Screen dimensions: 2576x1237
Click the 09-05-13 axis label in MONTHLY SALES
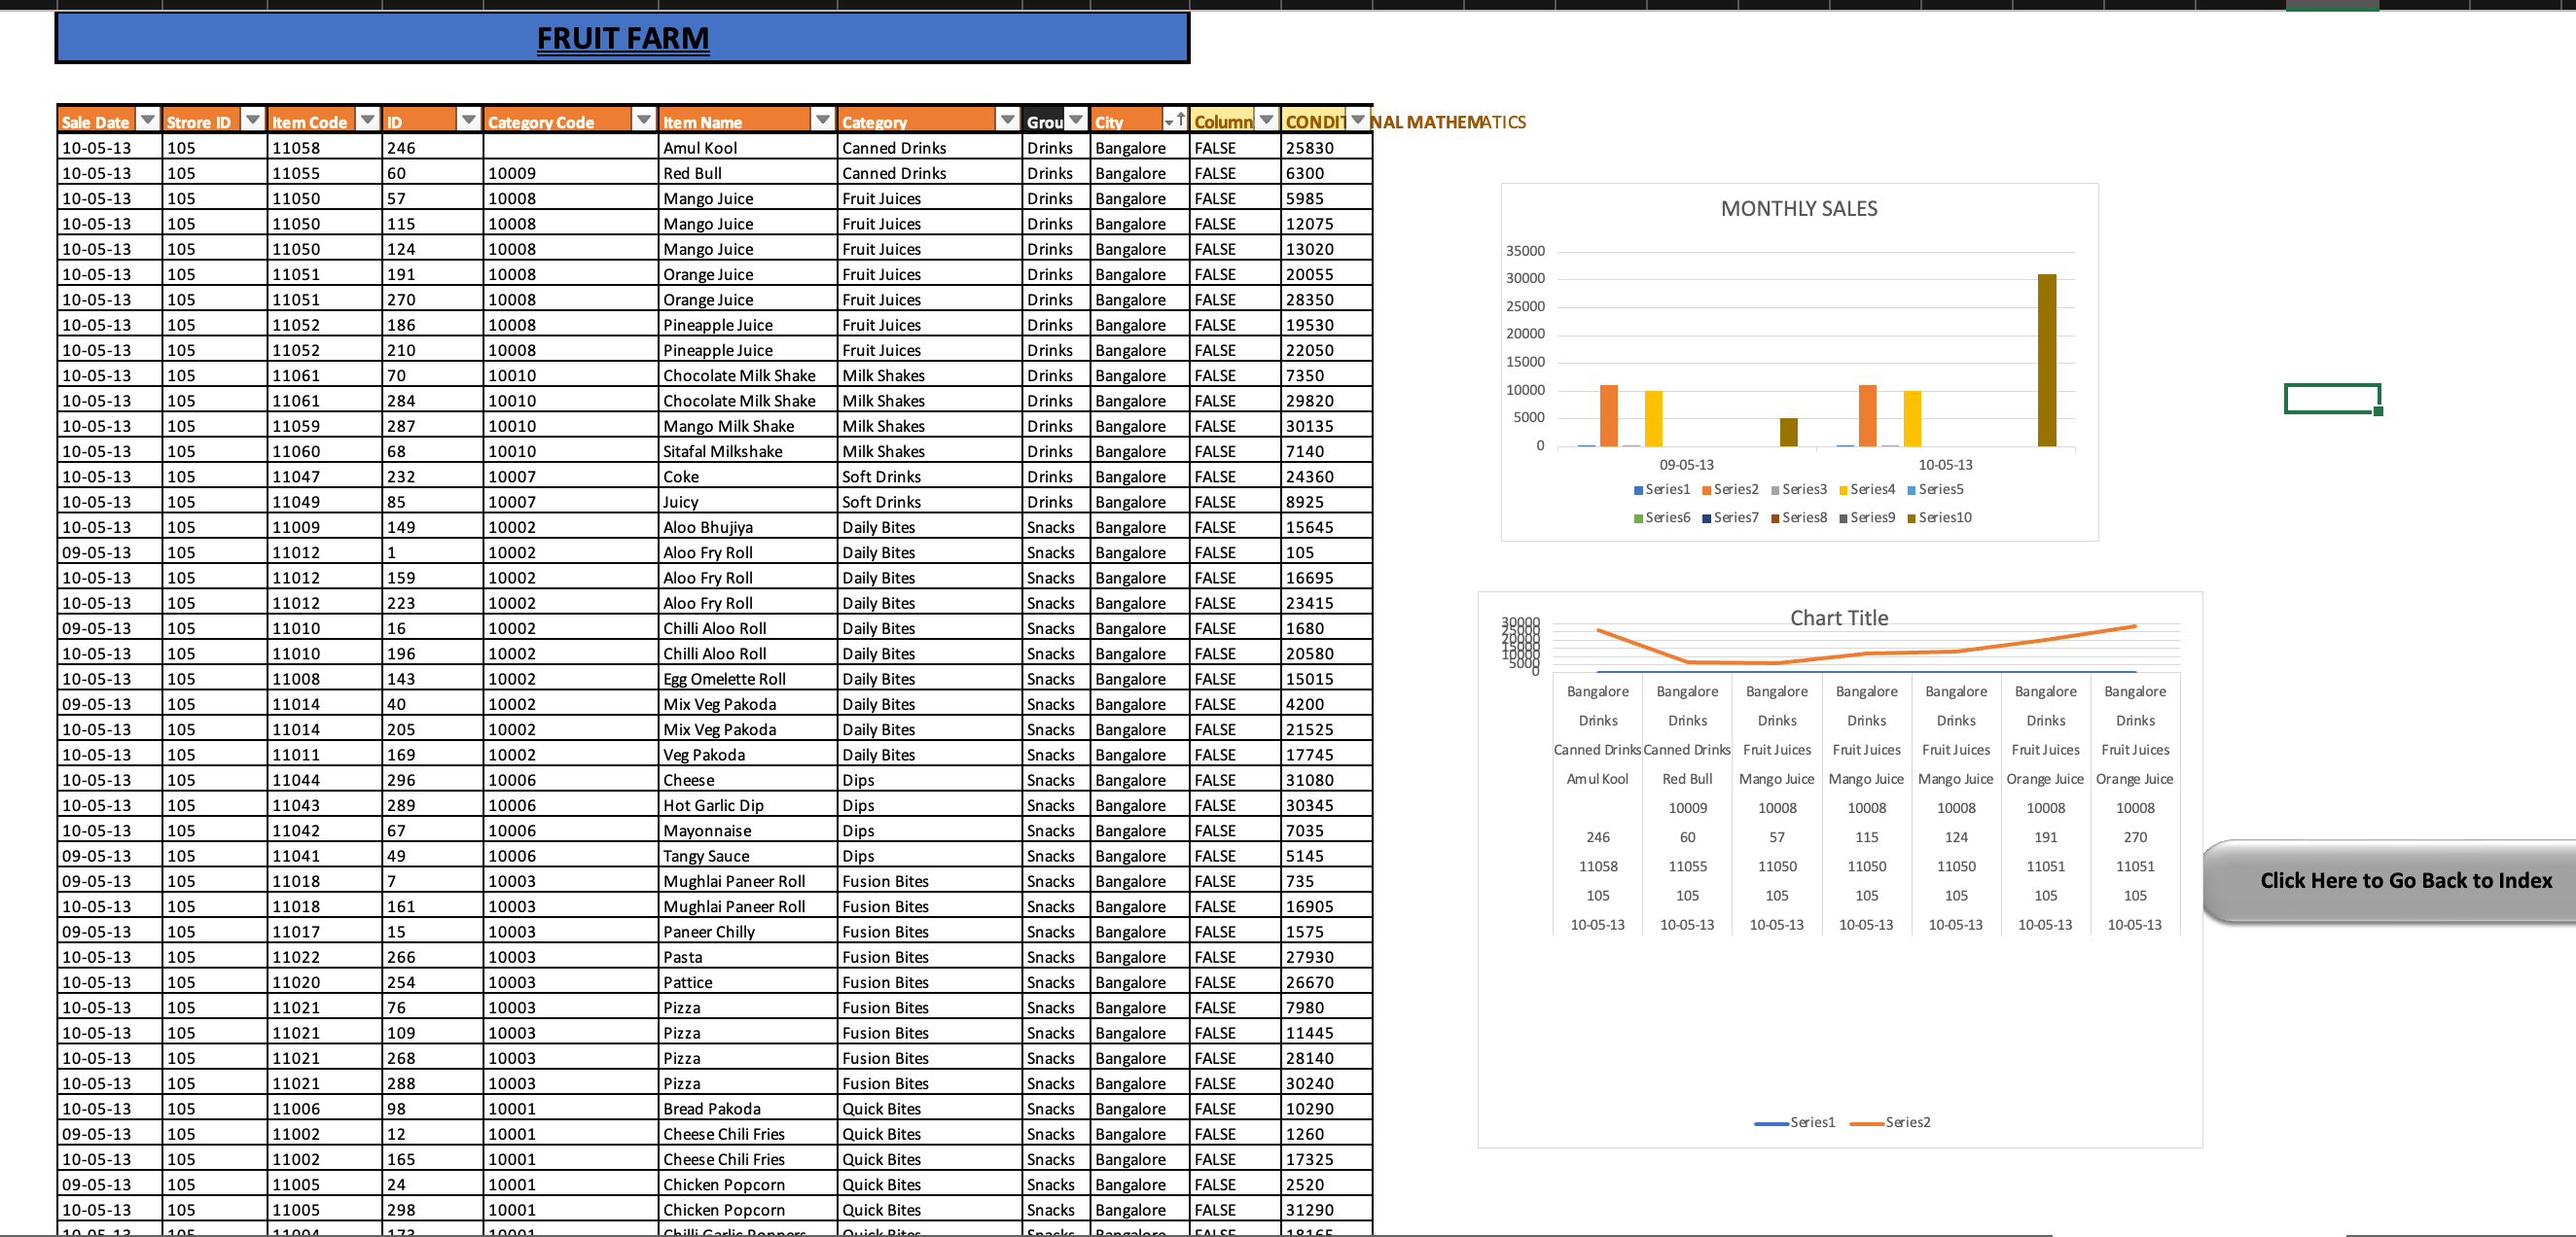pos(1686,465)
